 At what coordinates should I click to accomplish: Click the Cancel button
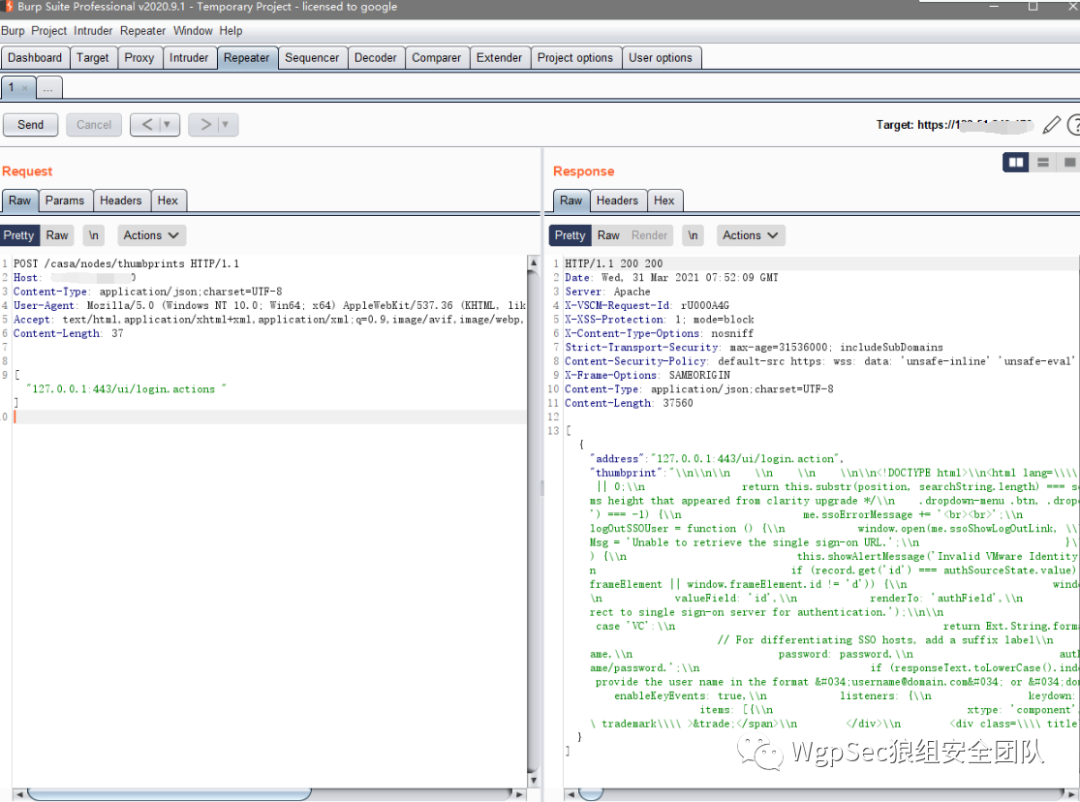[94, 125]
